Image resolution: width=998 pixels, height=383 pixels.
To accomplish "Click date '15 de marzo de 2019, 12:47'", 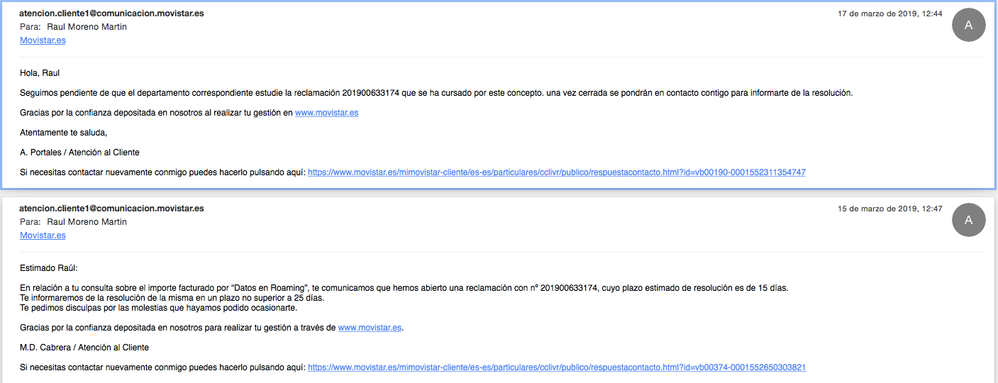I will point(890,208).
